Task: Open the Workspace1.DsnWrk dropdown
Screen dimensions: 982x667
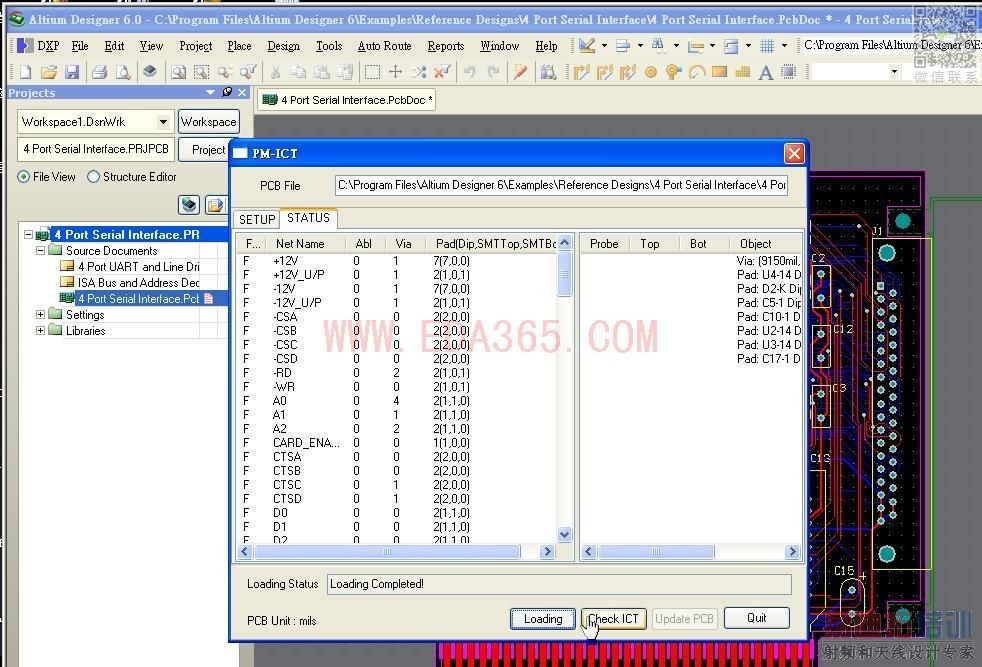Action: tap(163, 122)
